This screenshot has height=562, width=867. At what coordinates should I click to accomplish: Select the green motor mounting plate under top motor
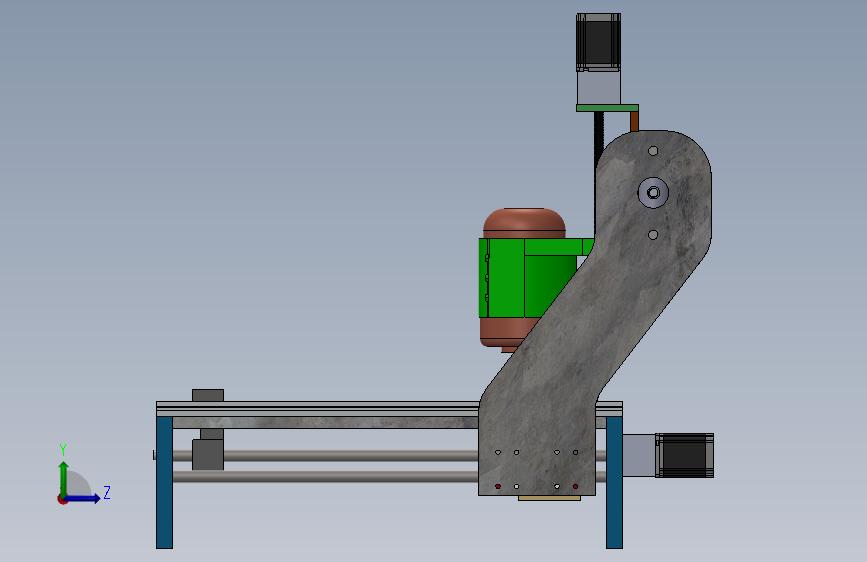[607, 108]
